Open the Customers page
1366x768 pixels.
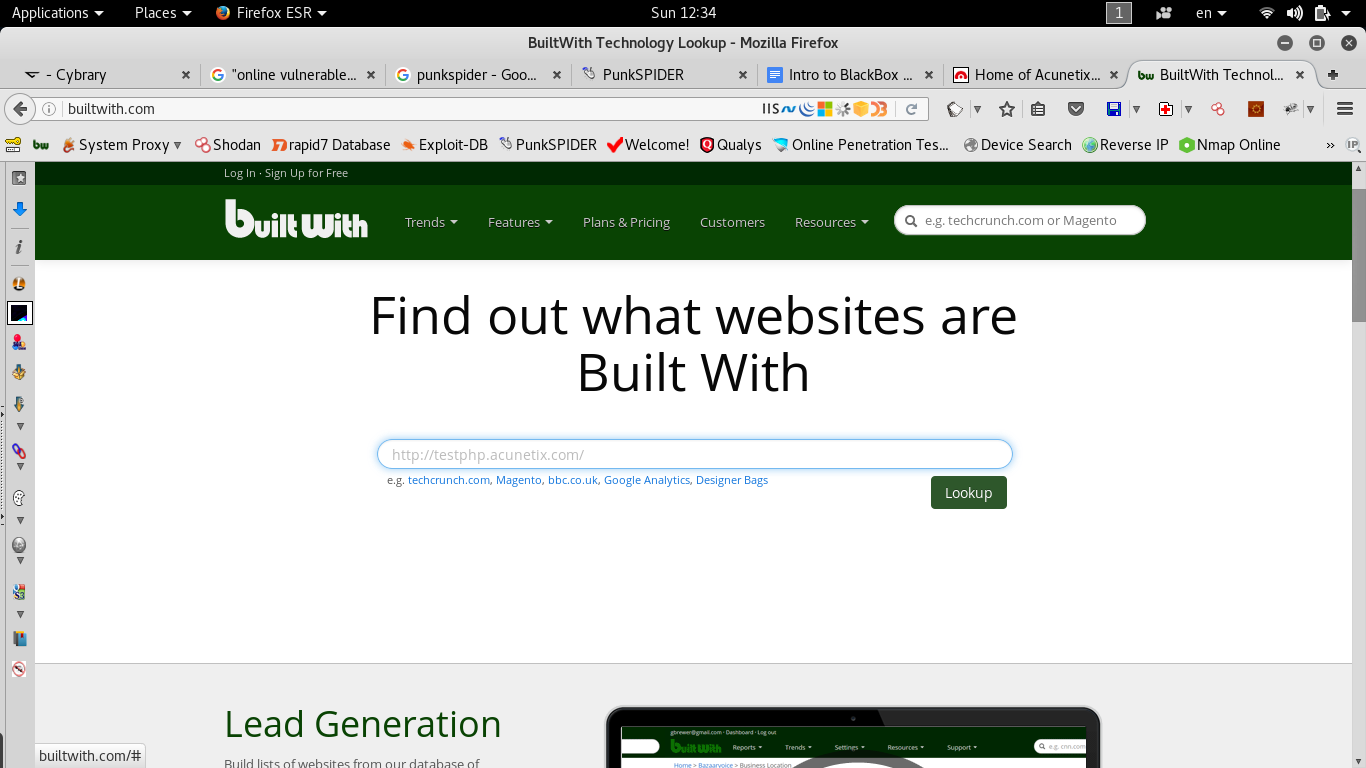732,222
